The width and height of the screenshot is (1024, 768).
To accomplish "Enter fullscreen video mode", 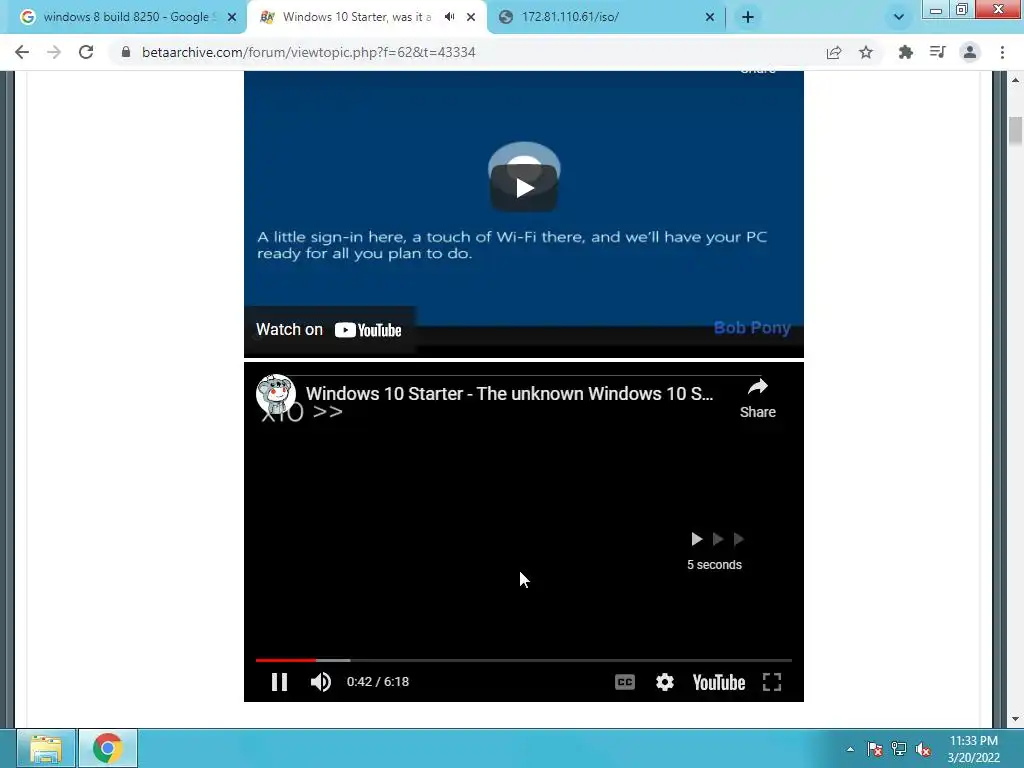I will [x=772, y=682].
